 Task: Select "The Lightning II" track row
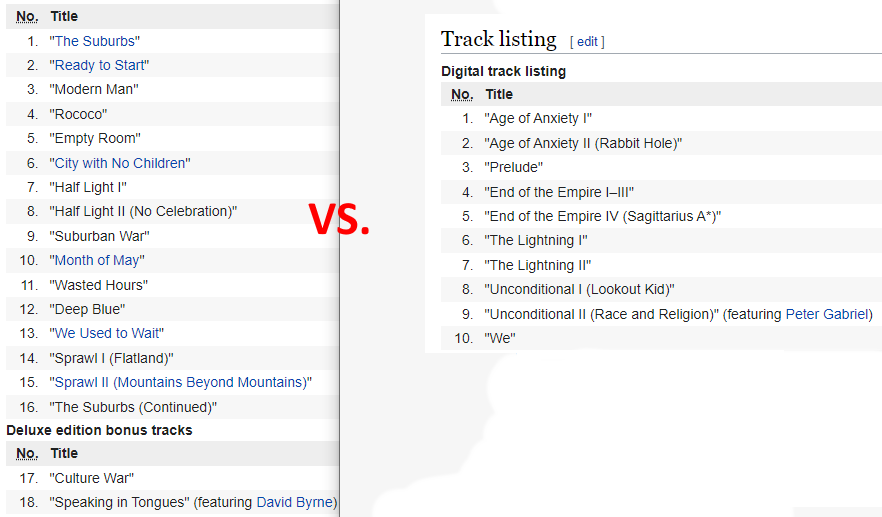pyautogui.click(x=662, y=265)
